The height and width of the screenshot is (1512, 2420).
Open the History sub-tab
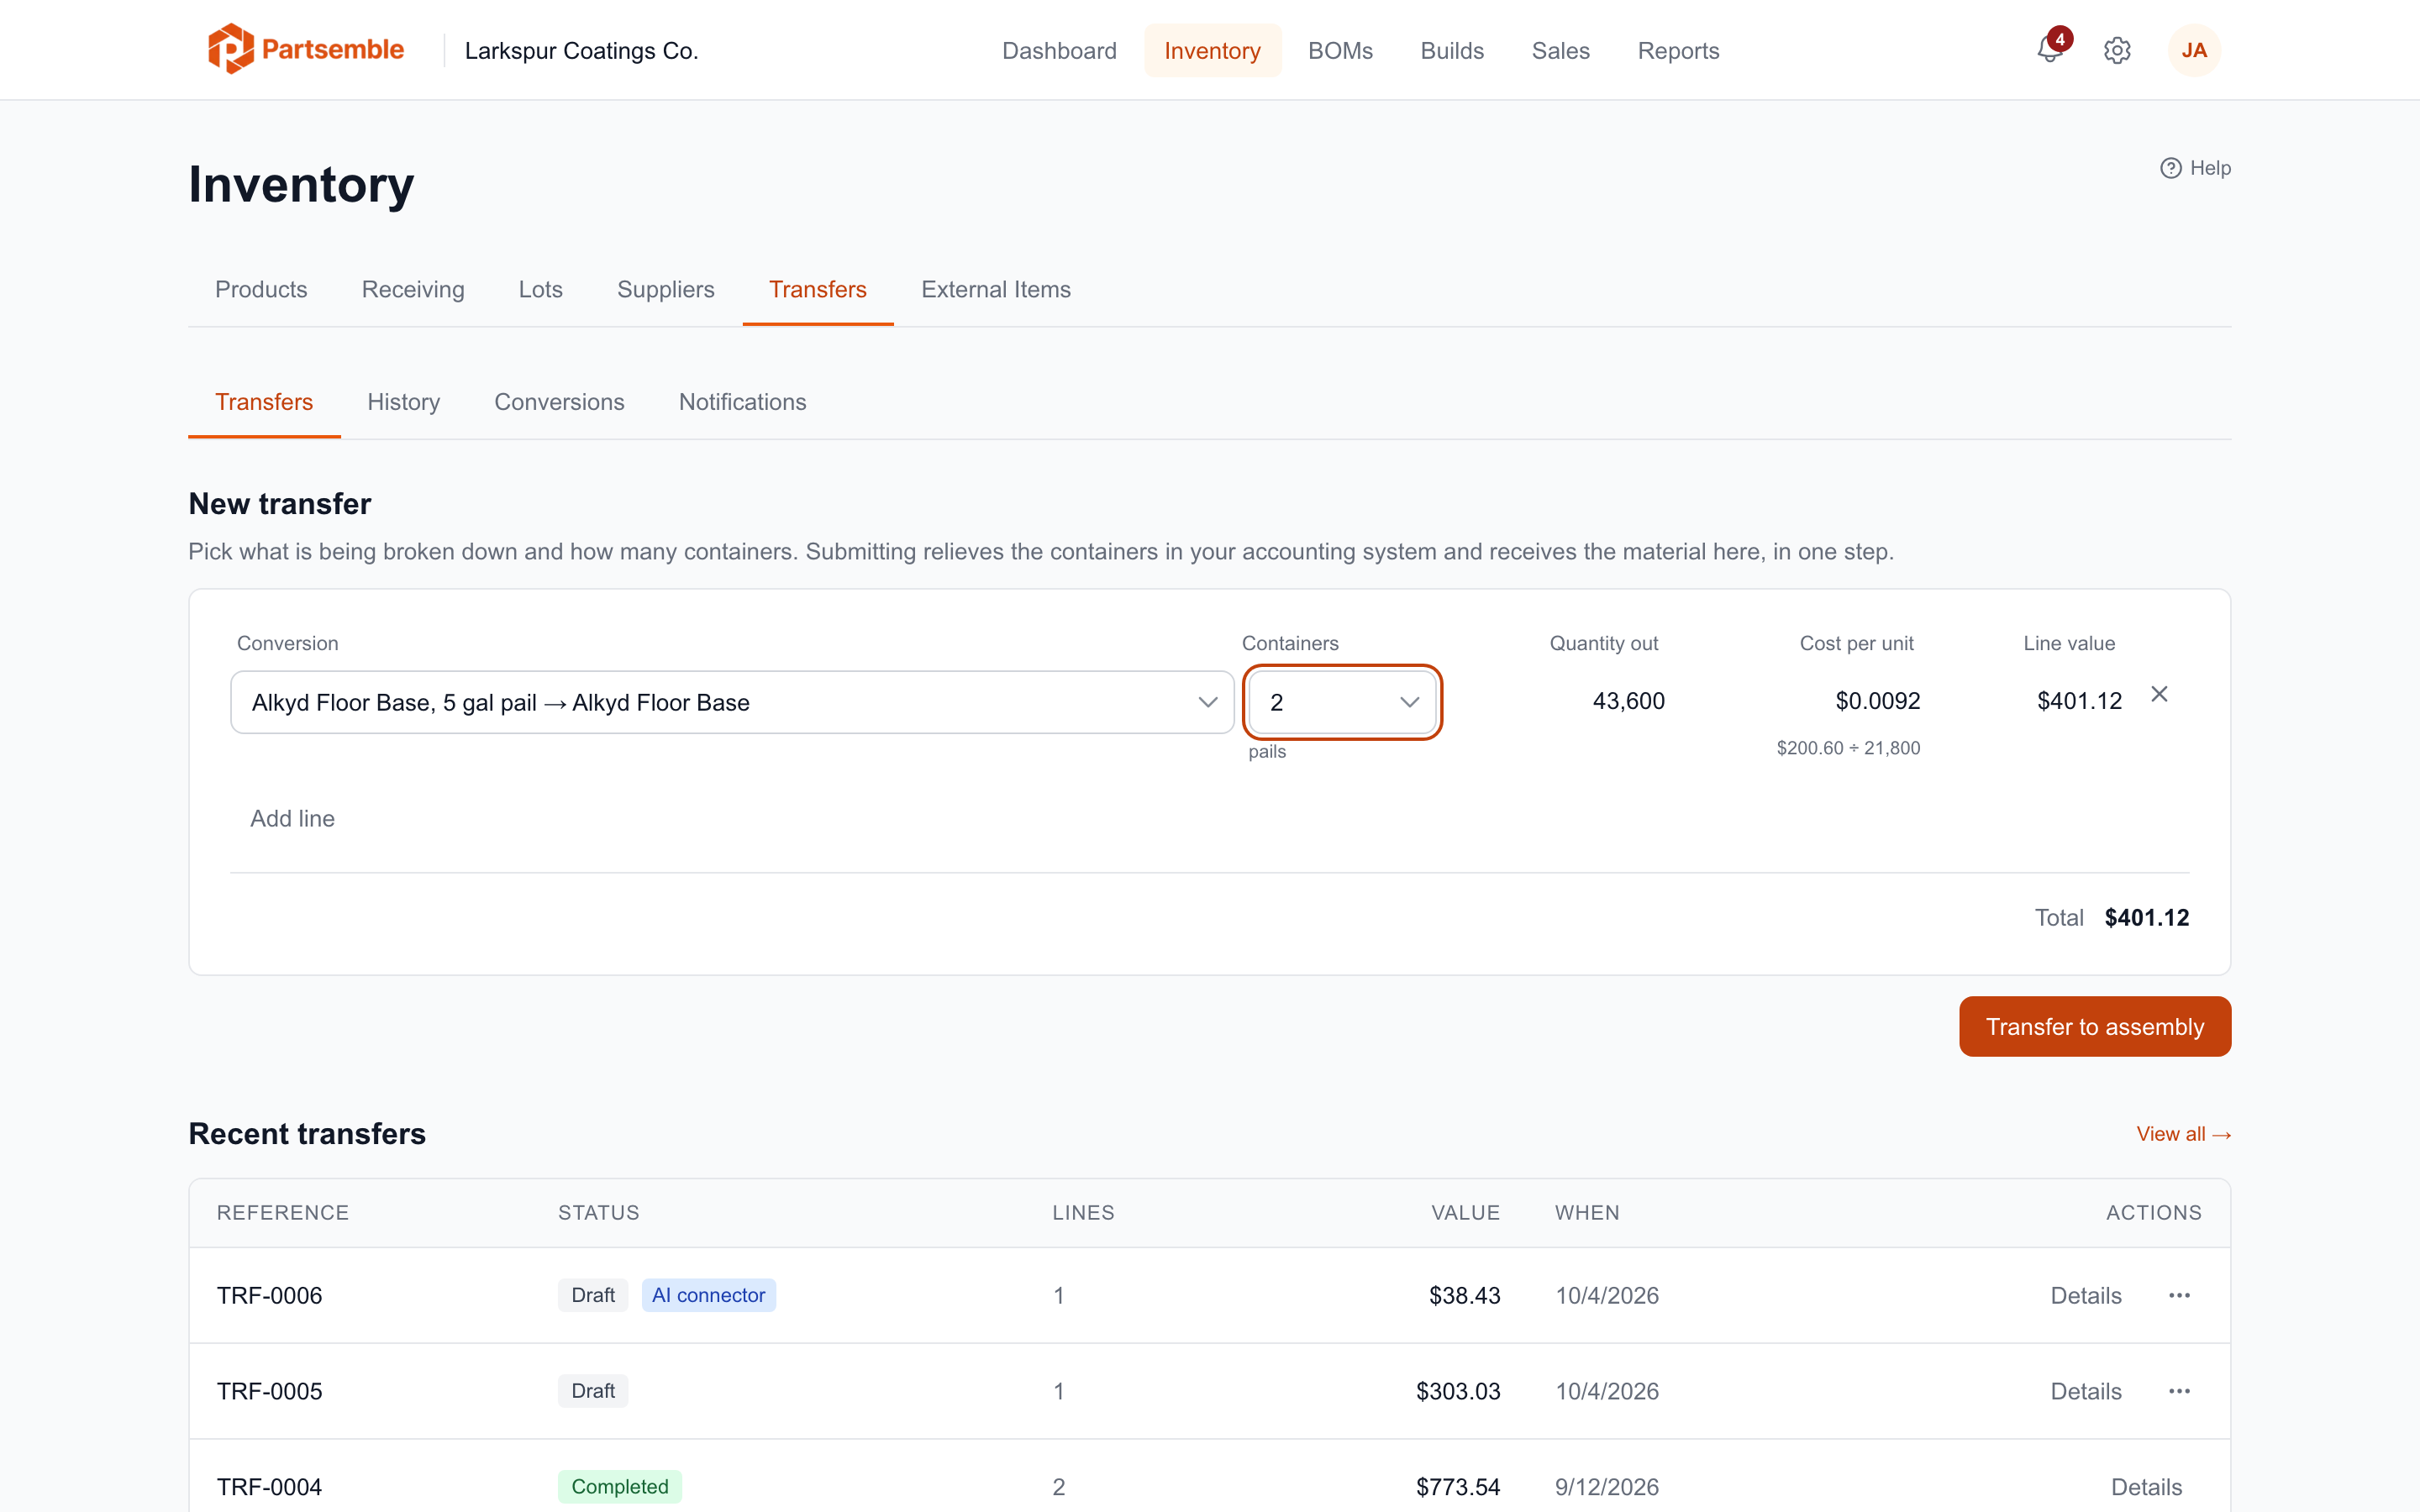tap(403, 402)
